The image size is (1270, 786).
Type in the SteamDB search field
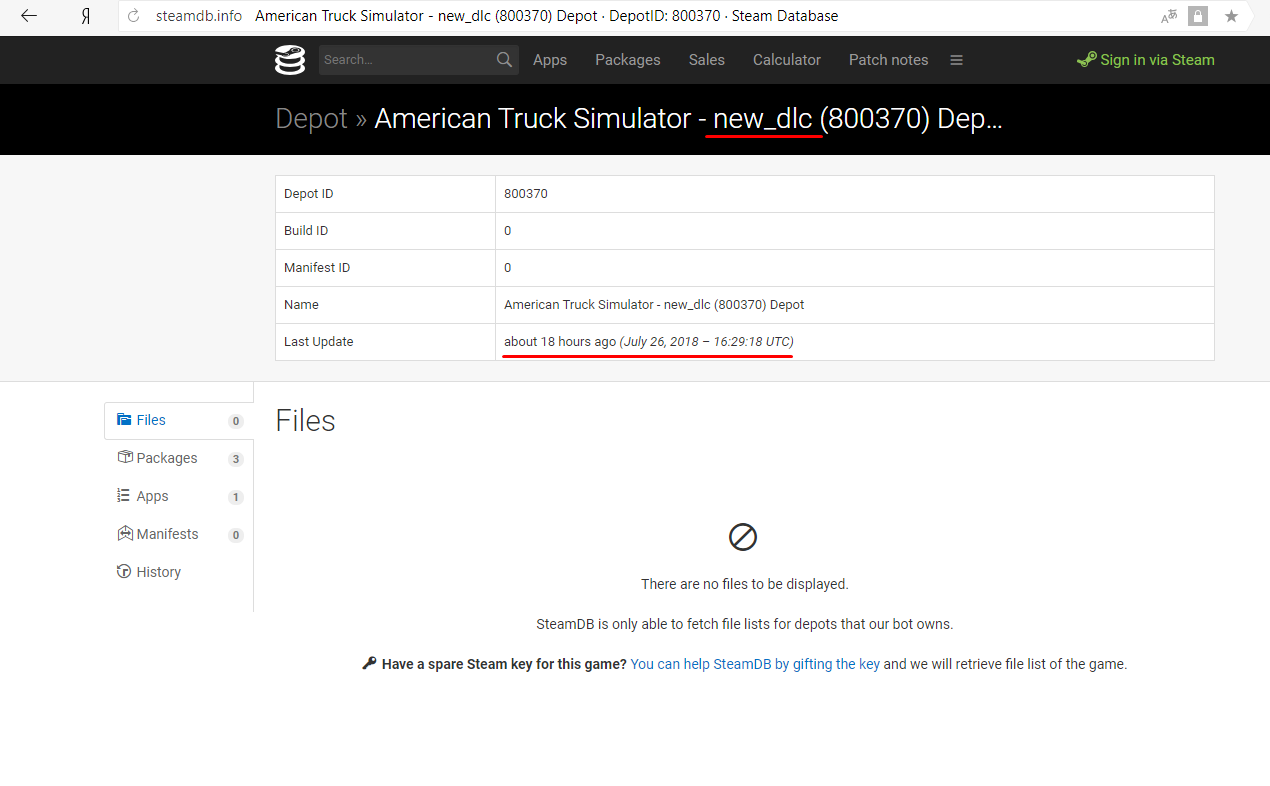[405, 60]
